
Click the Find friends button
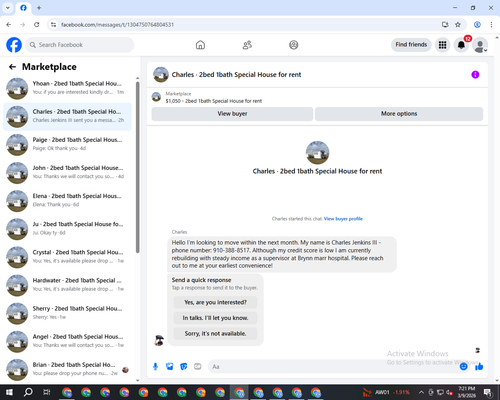click(411, 45)
